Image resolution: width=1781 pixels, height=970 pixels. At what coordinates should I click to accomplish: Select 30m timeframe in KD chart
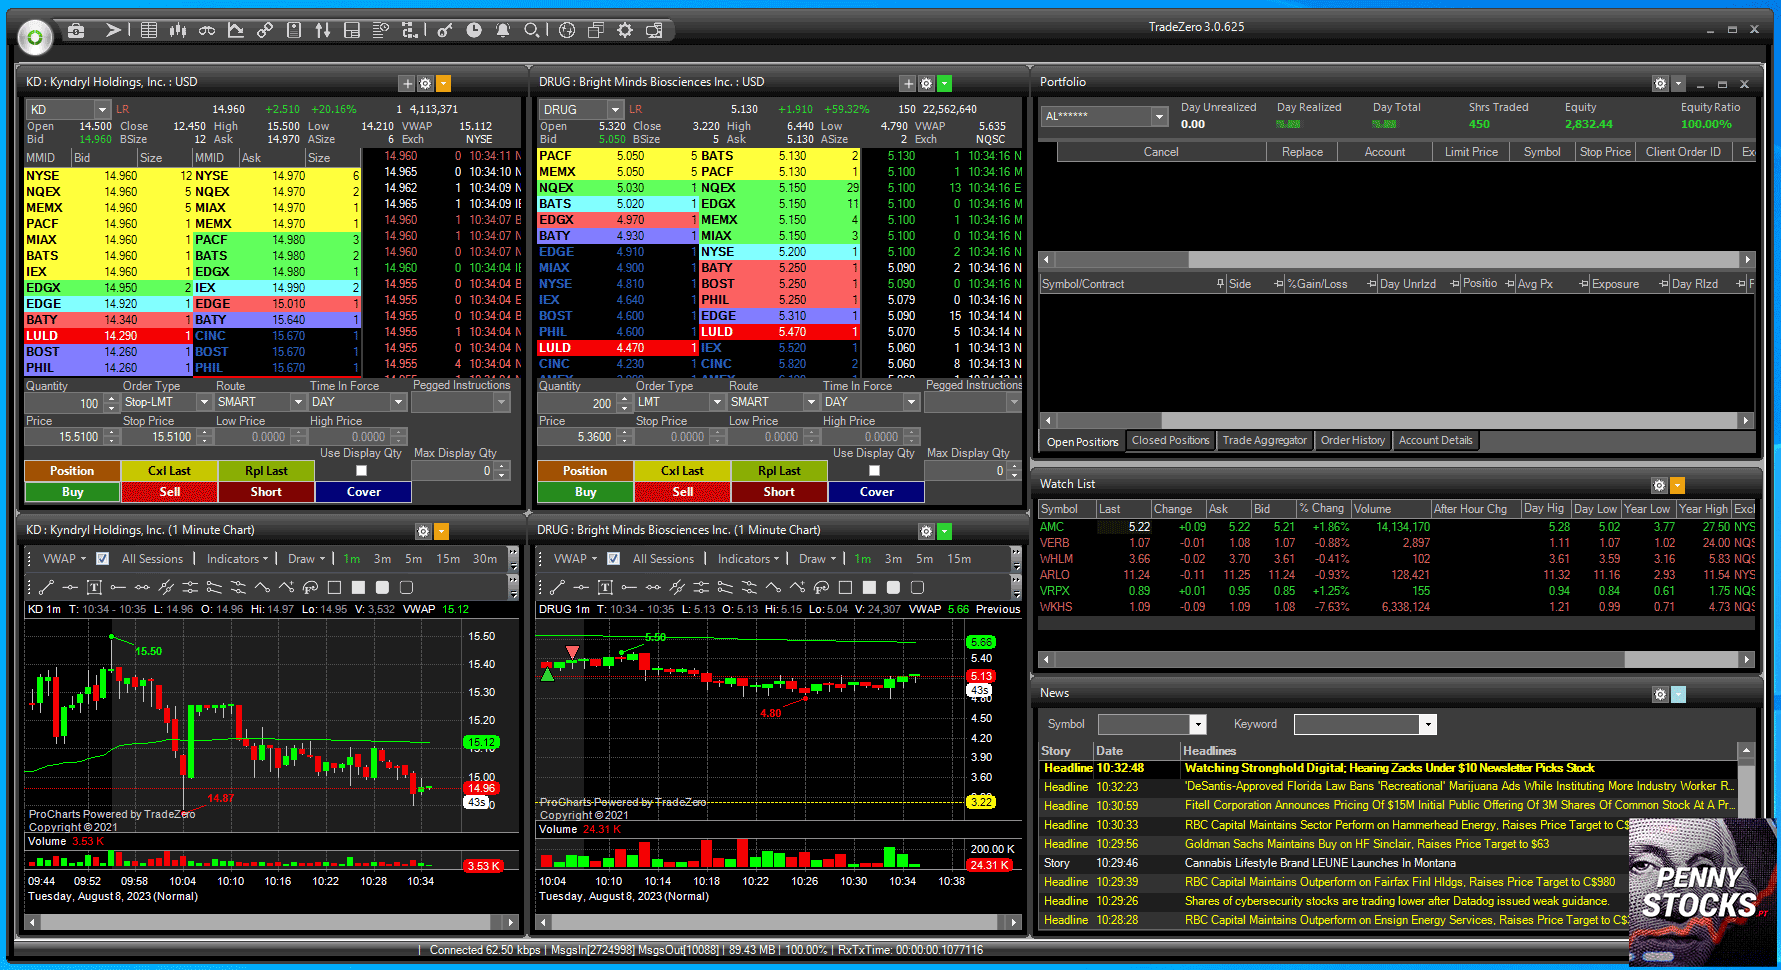coord(485,559)
